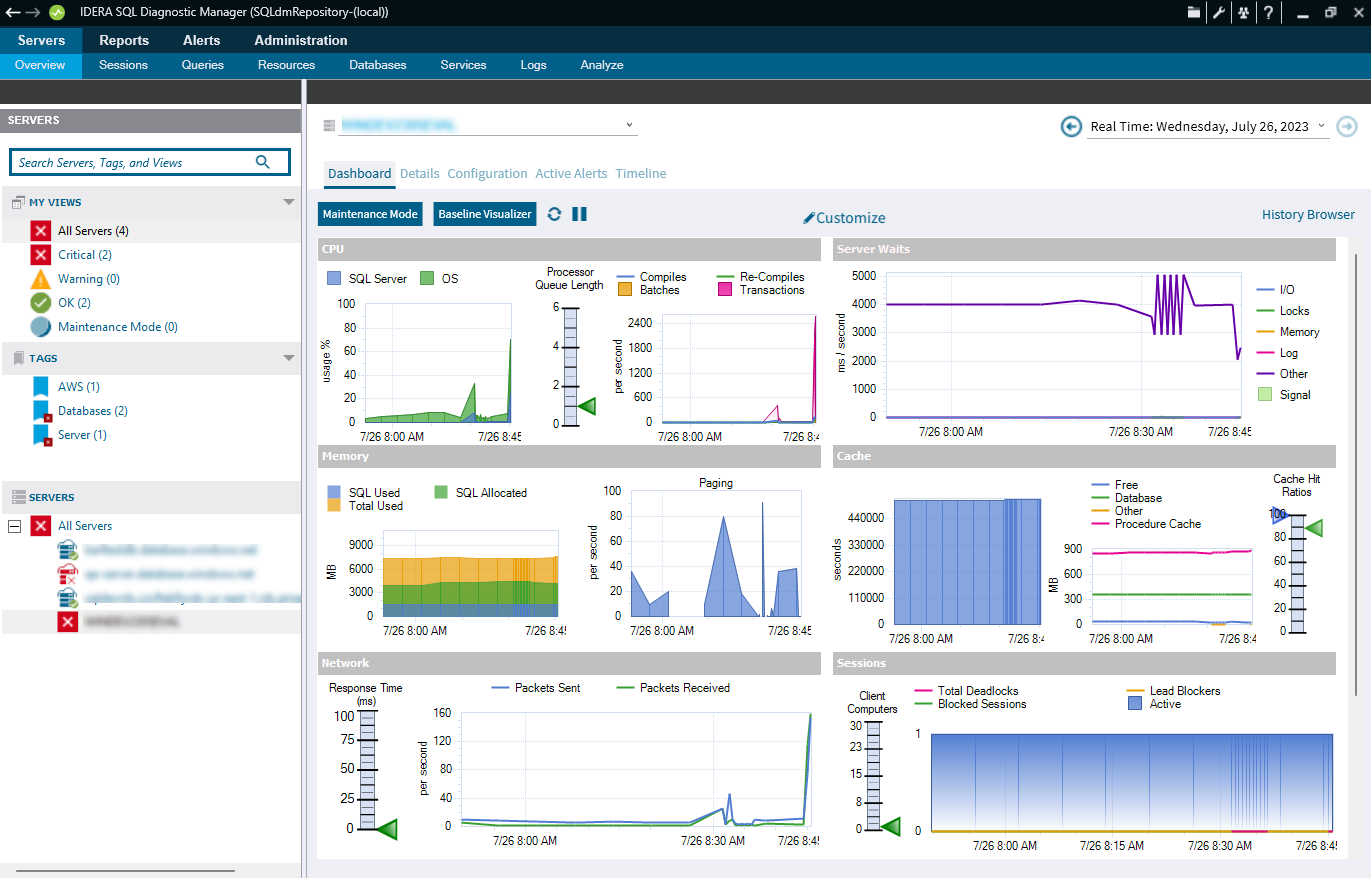
Task: Open the History Browser link
Action: coord(1308,215)
